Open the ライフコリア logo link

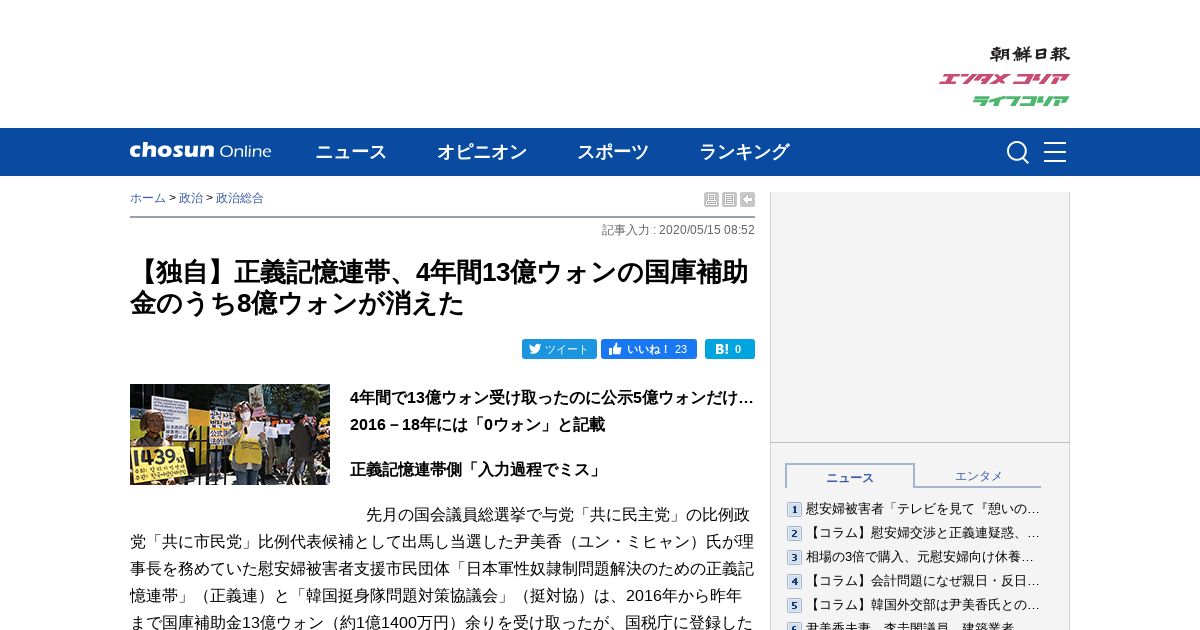[x=1020, y=101]
